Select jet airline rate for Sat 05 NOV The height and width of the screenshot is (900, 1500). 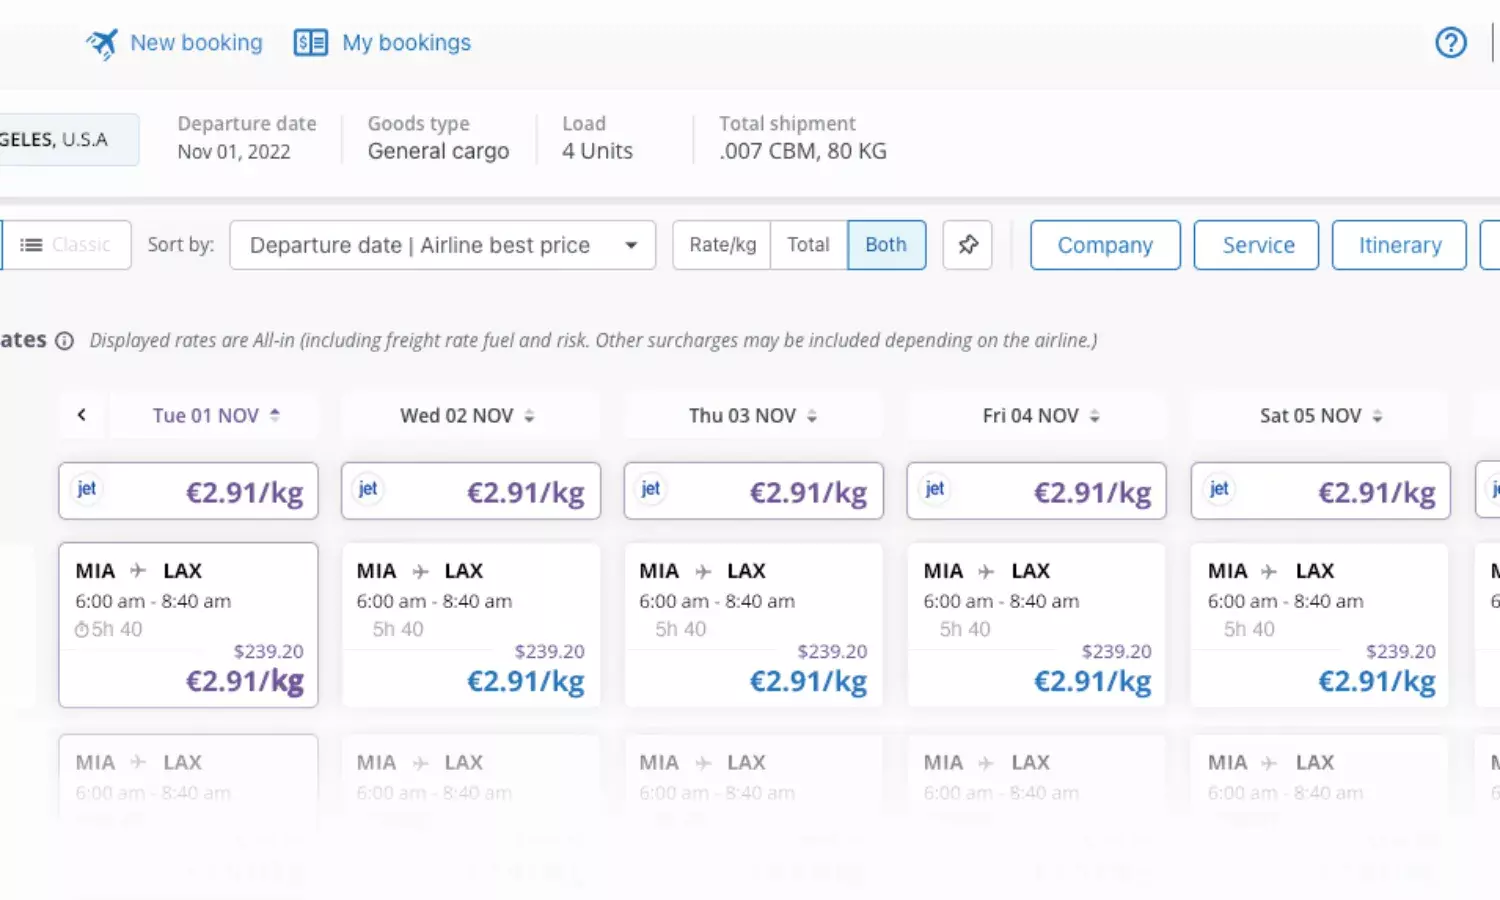(1321, 491)
